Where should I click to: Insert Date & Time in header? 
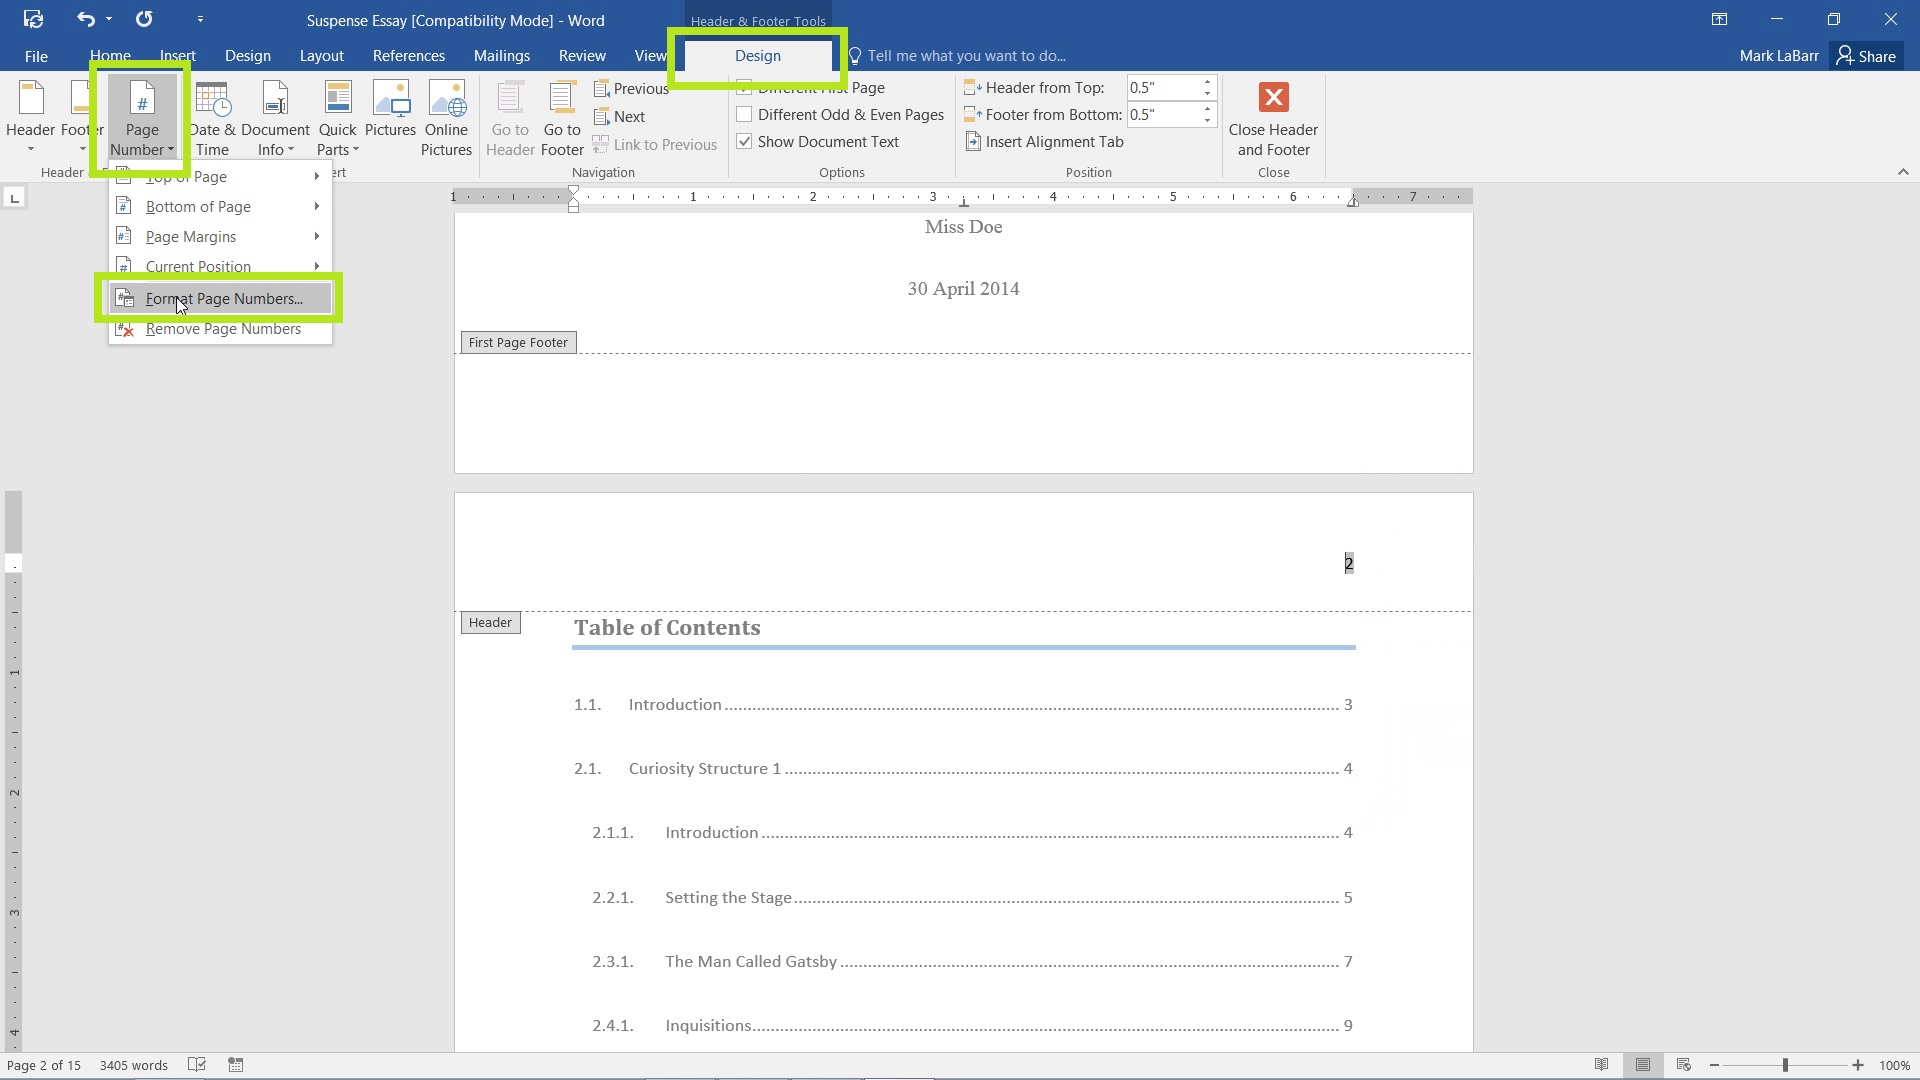212,118
